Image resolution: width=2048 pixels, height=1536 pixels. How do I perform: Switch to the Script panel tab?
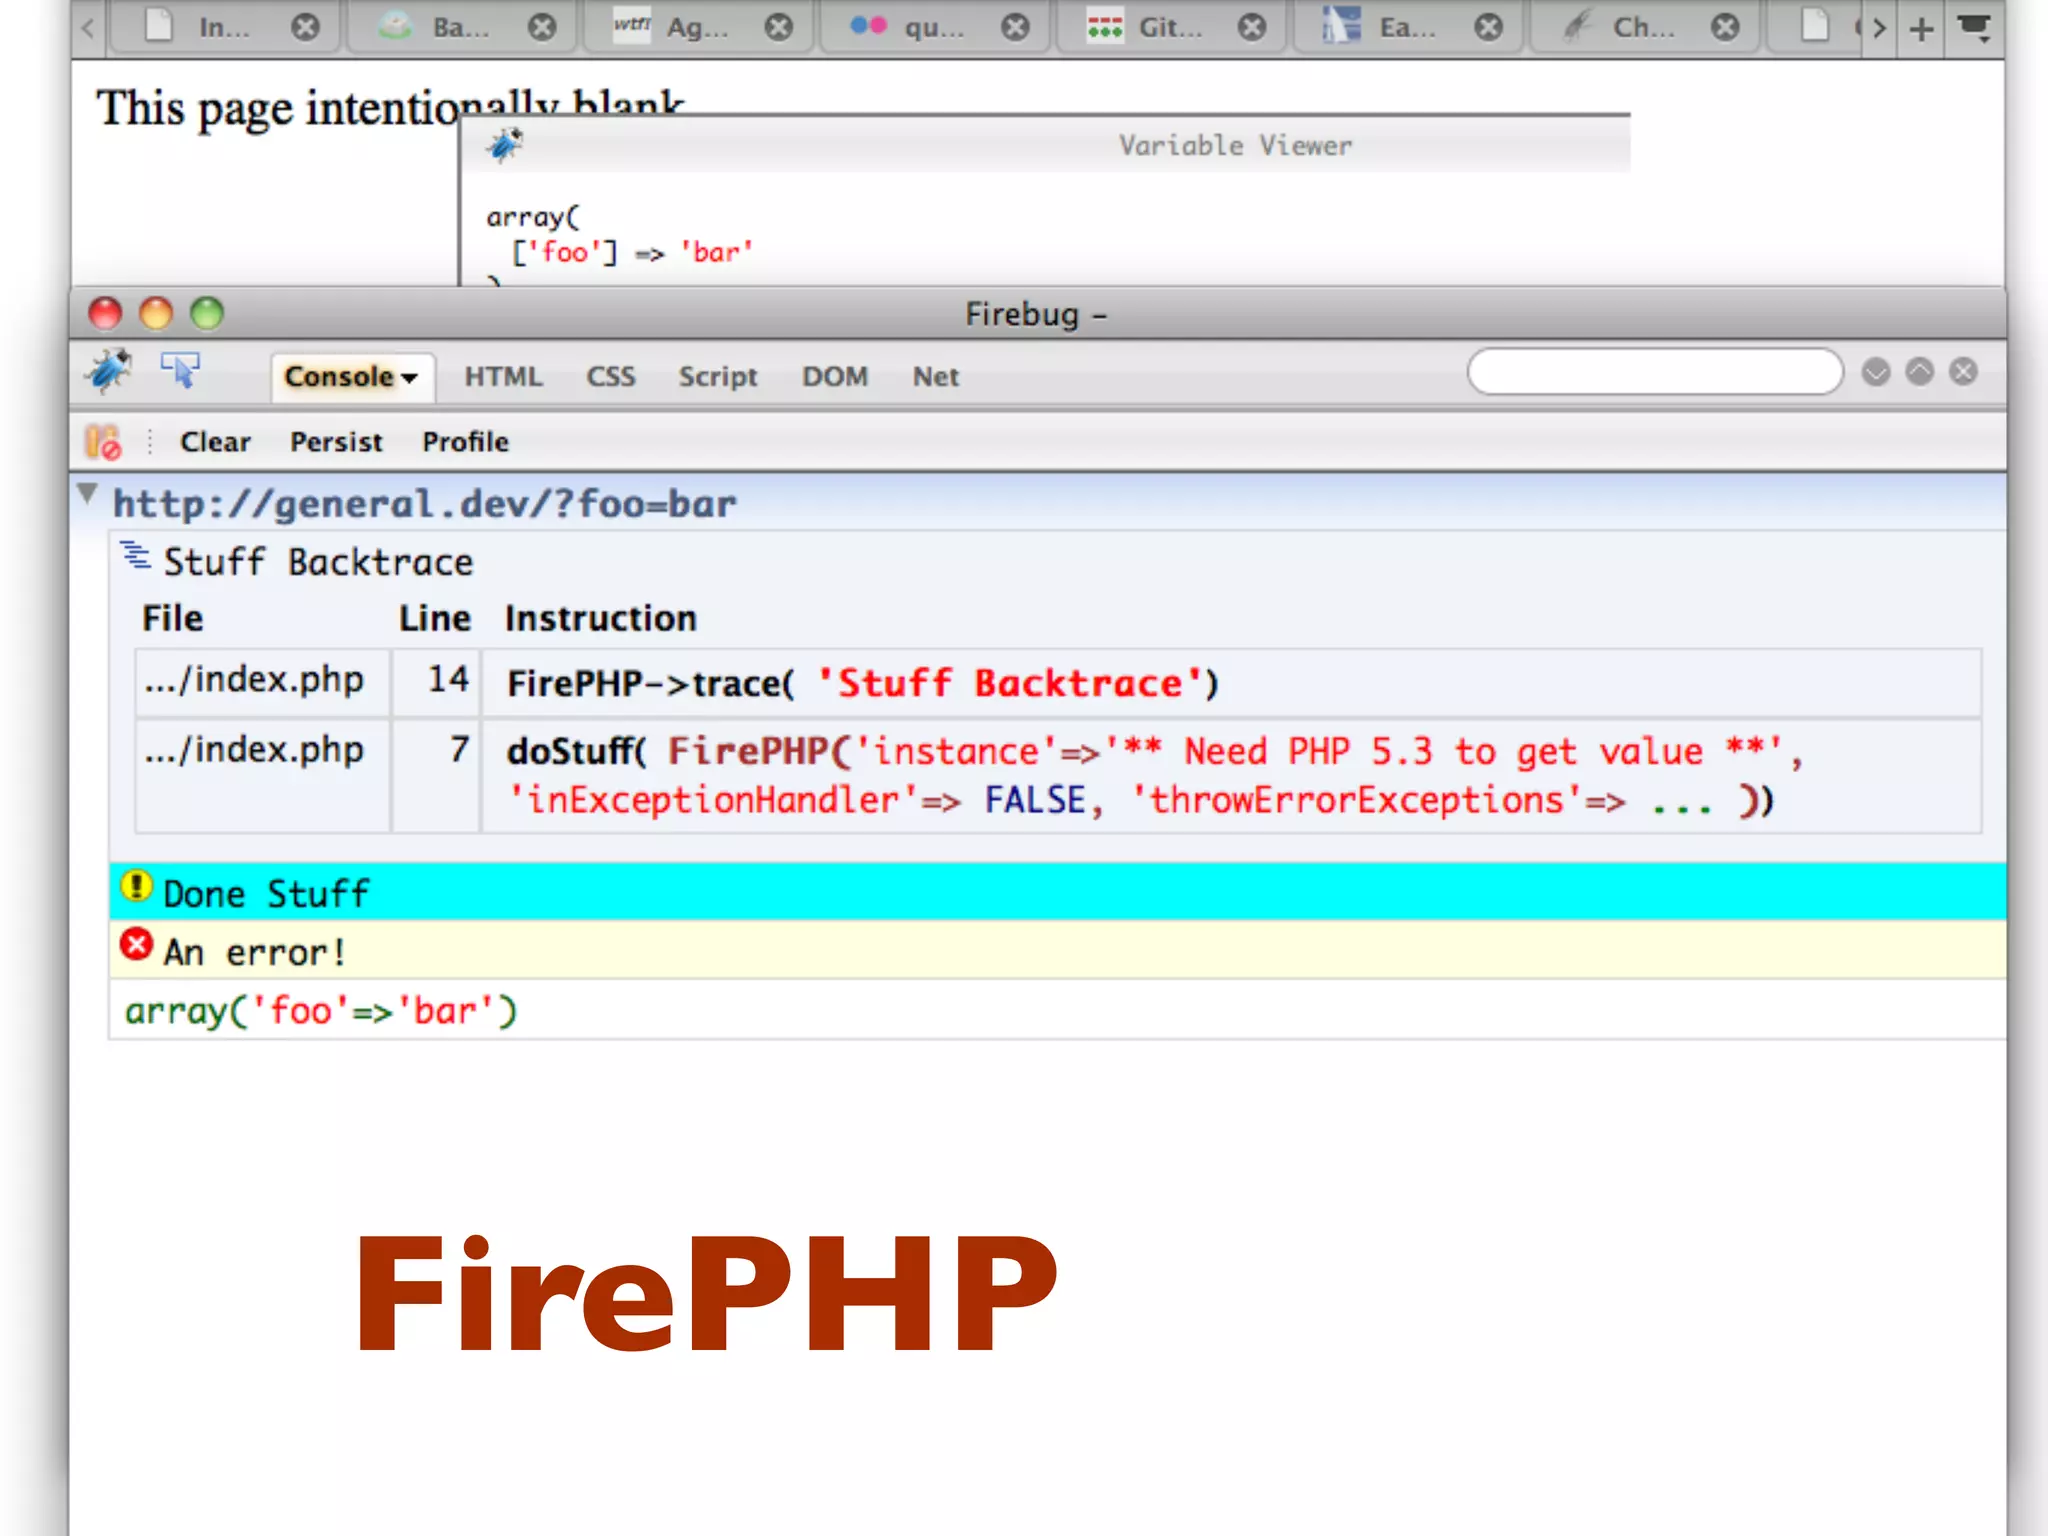click(717, 377)
